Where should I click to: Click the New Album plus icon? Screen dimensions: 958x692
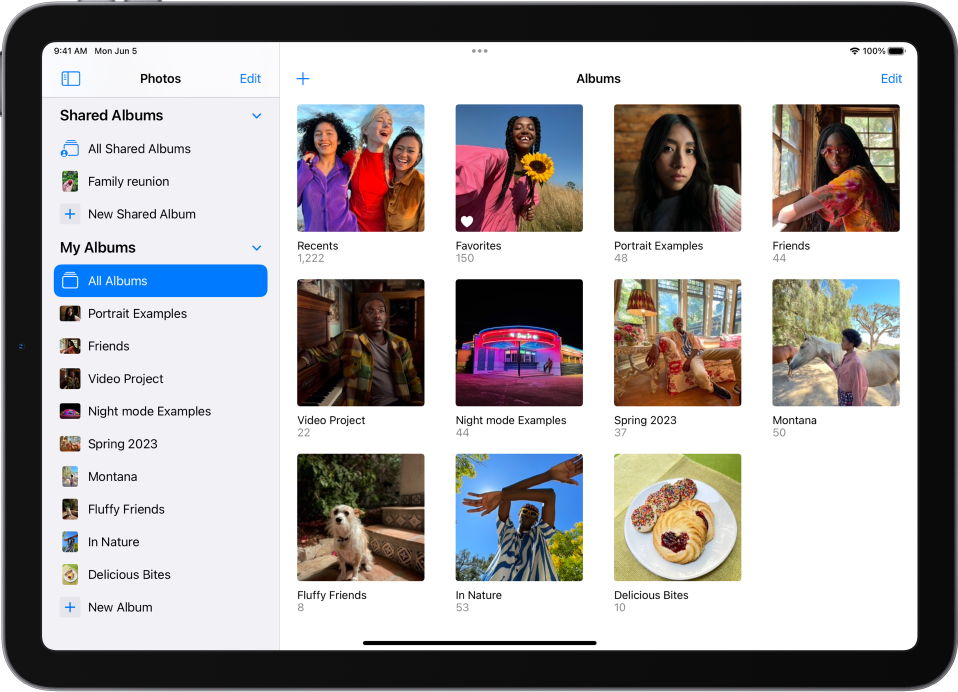click(70, 607)
